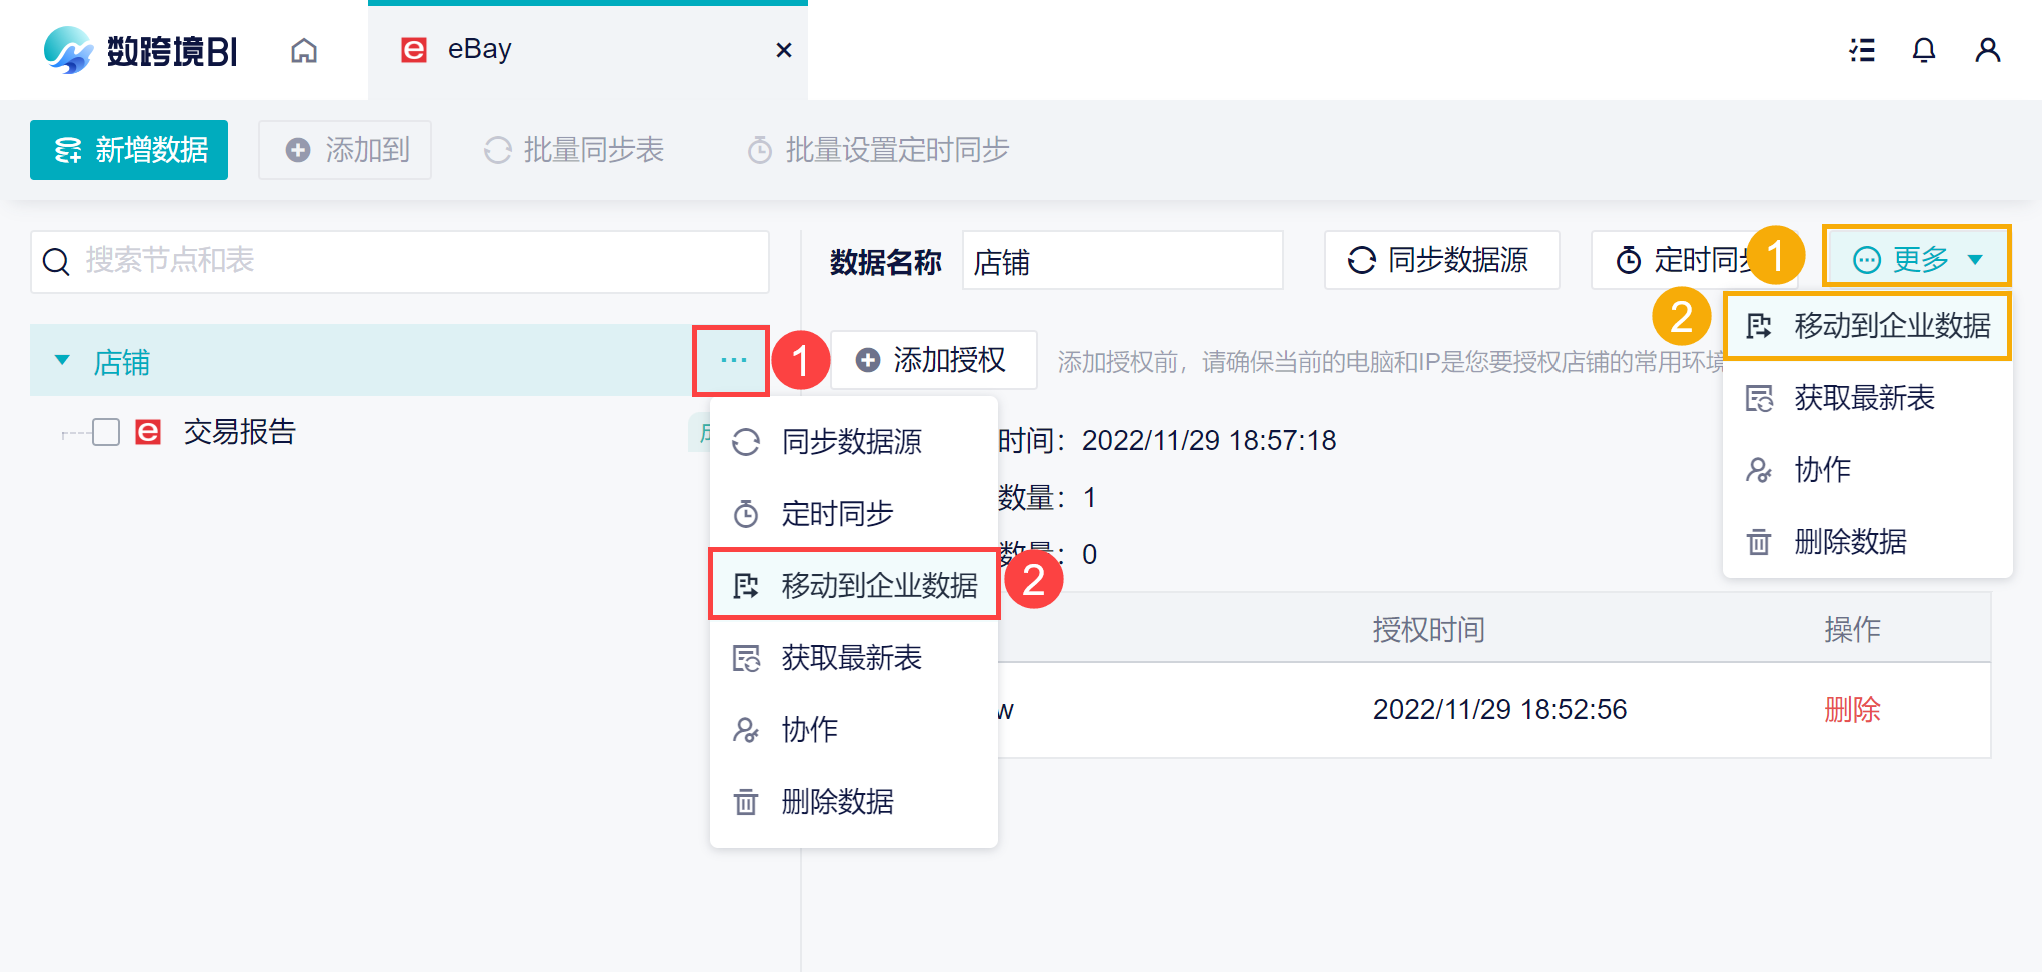Click the eBay tab's logo icon
The image size is (2042, 972).
click(x=414, y=50)
